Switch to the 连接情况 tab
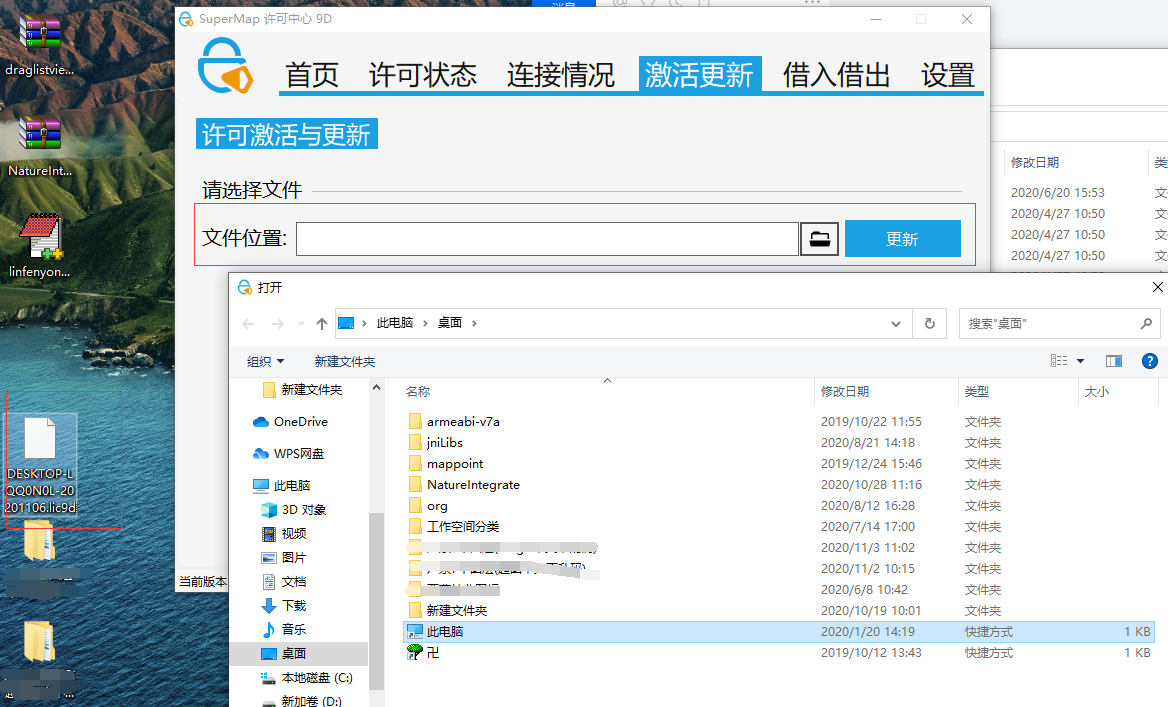 coord(561,74)
